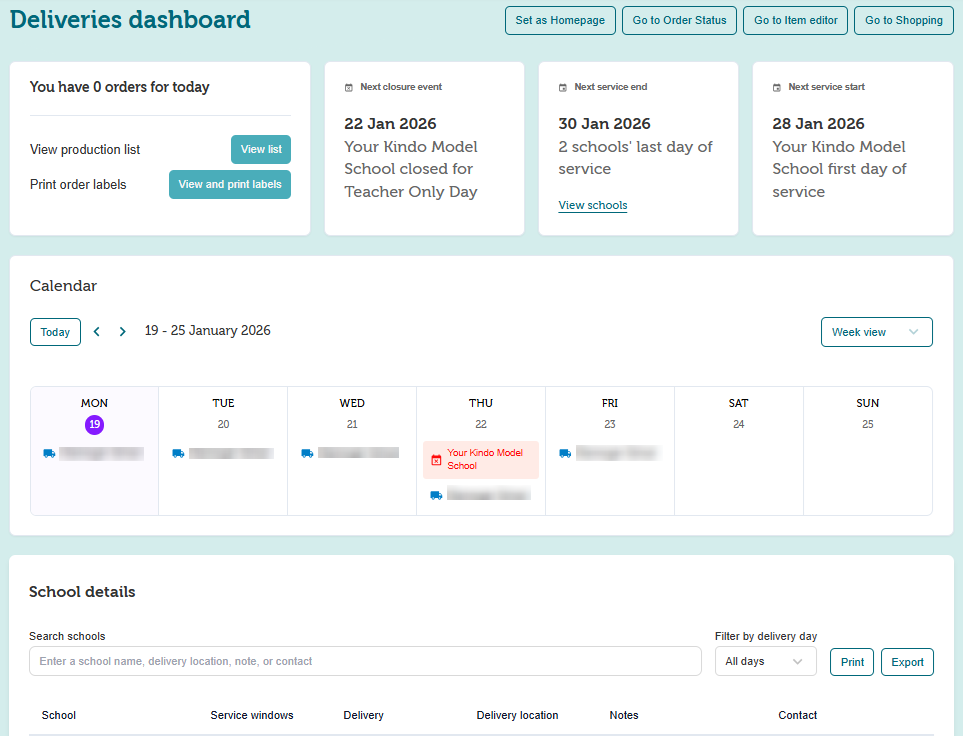Go to previous week with left chevron

click(x=97, y=332)
